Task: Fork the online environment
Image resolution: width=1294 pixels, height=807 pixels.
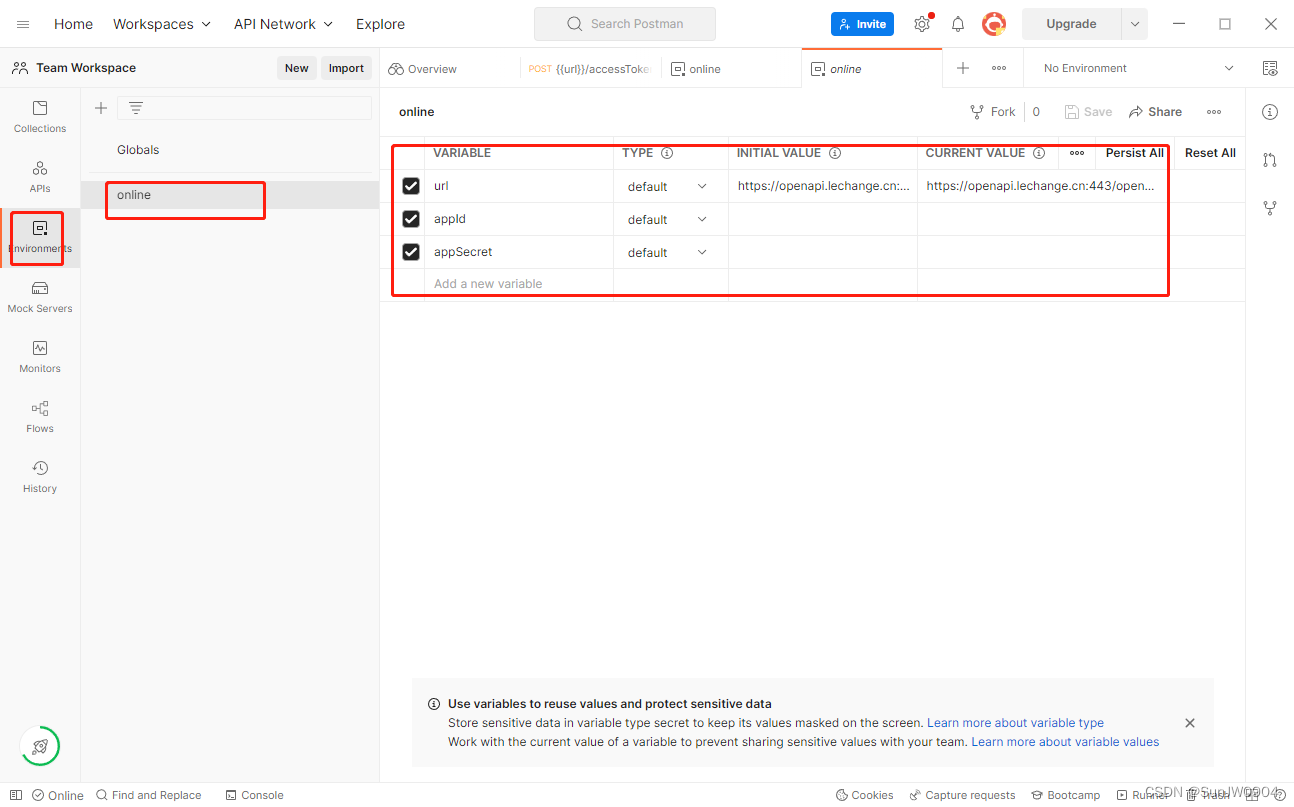Action: pyautogui.click(x=993, y=112)
